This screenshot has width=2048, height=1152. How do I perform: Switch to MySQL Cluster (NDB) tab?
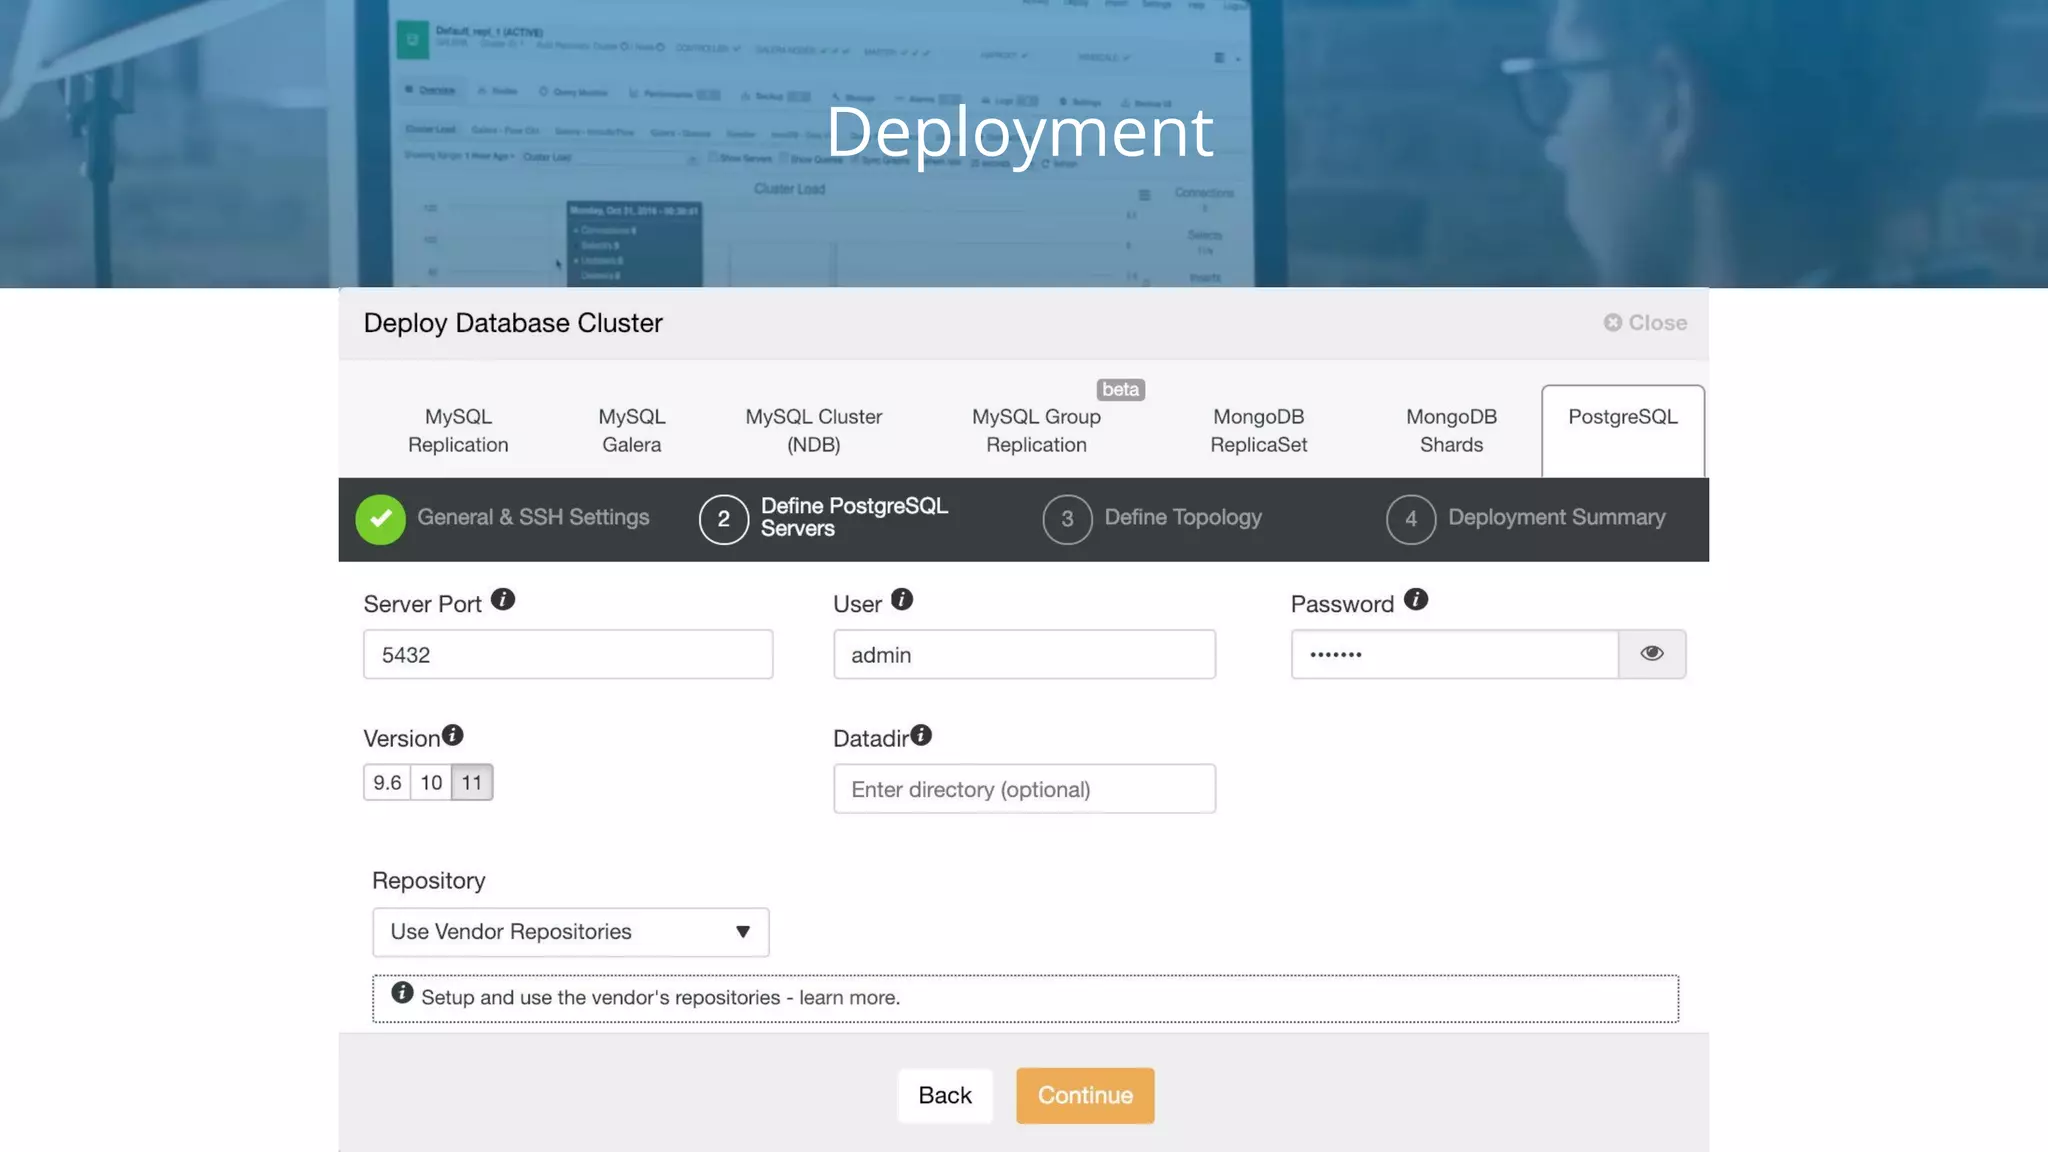tap(814, 431)
